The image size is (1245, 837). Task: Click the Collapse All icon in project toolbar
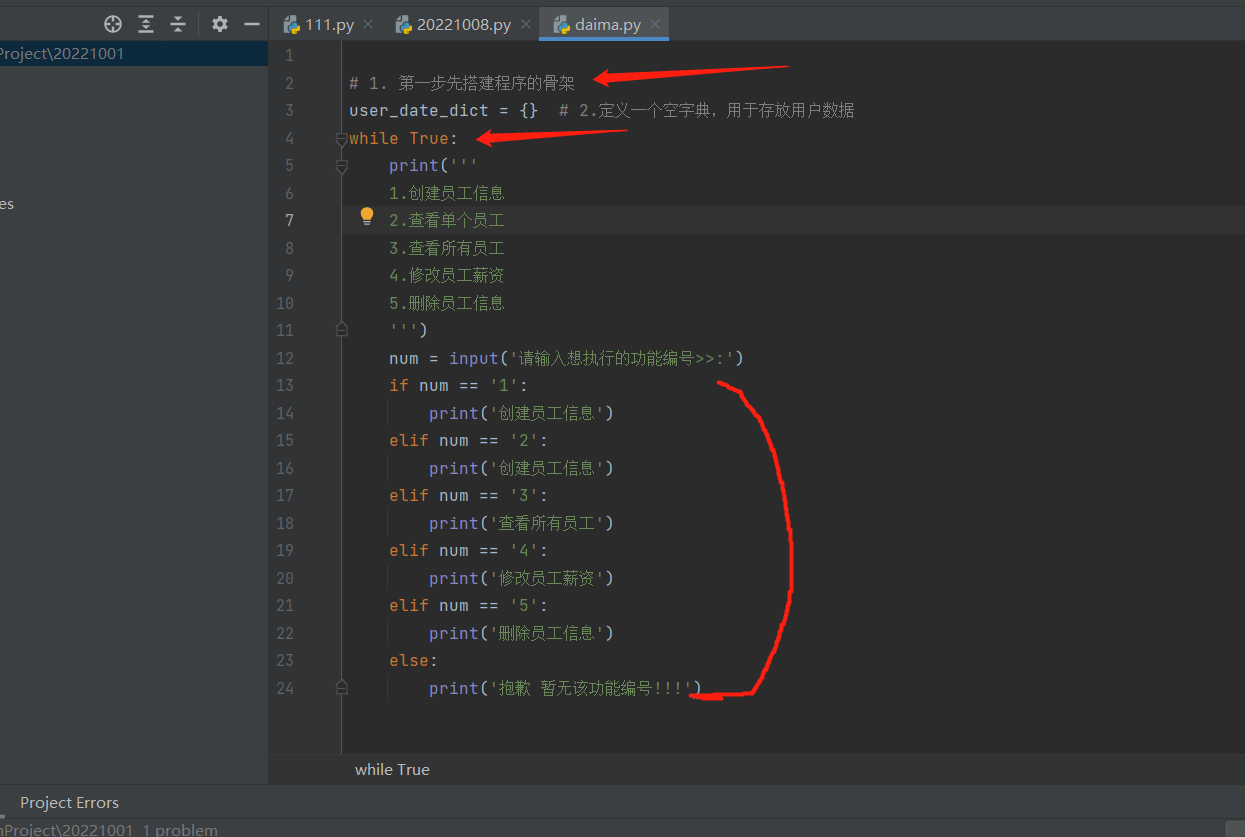coord(178,24)
